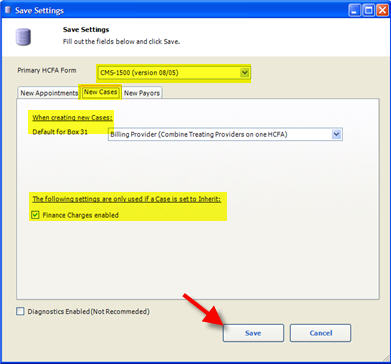
Task: Minimize the Save Settings window
Action: click(355, 11)
